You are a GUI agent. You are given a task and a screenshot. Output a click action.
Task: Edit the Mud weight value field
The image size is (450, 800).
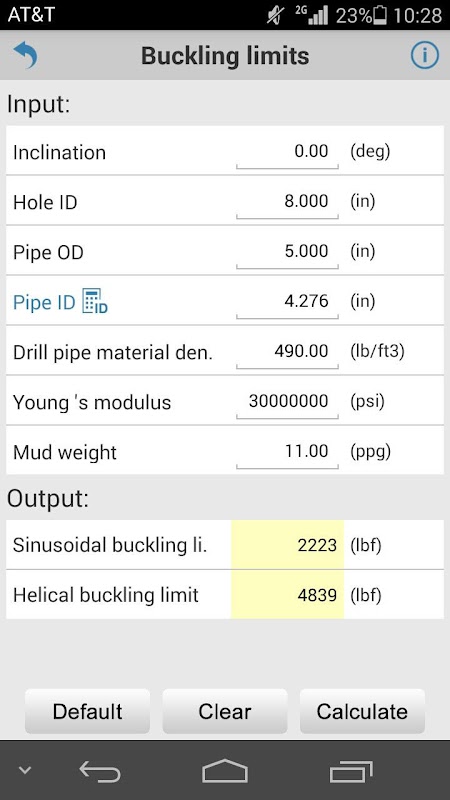coord(287,452)
